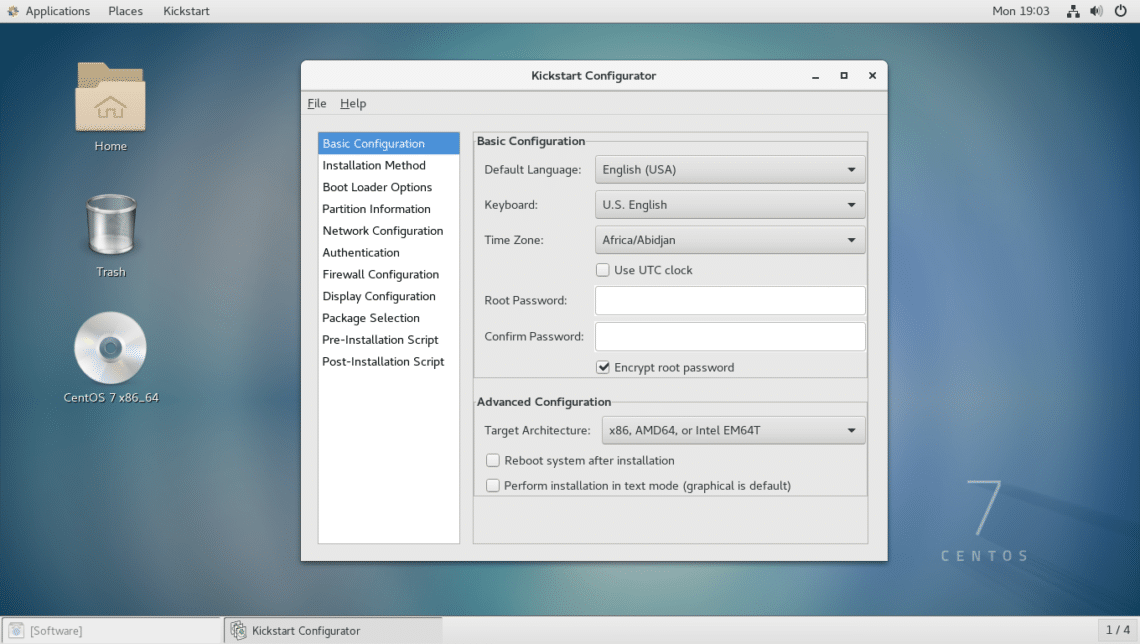Click the Root Password field
Viewport: 1140px width, 644px height.
[730, 301]
